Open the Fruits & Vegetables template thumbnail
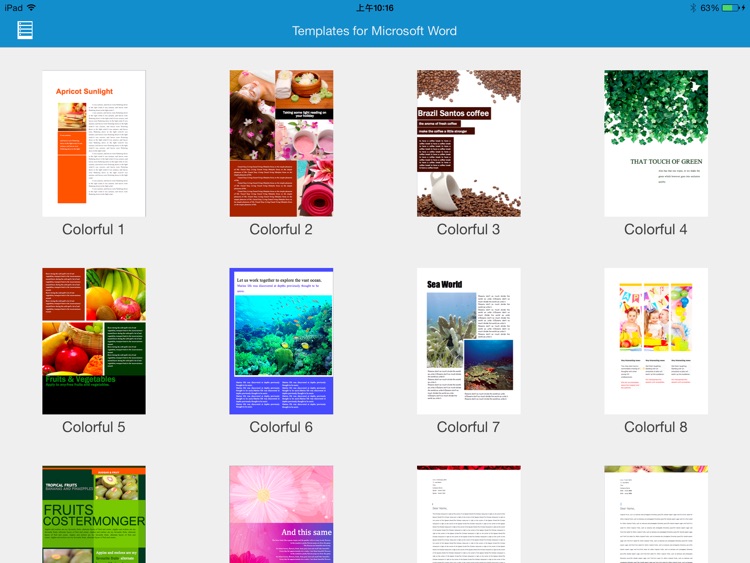The height and width of the screenshot is (563, 750). coord(94,341)
